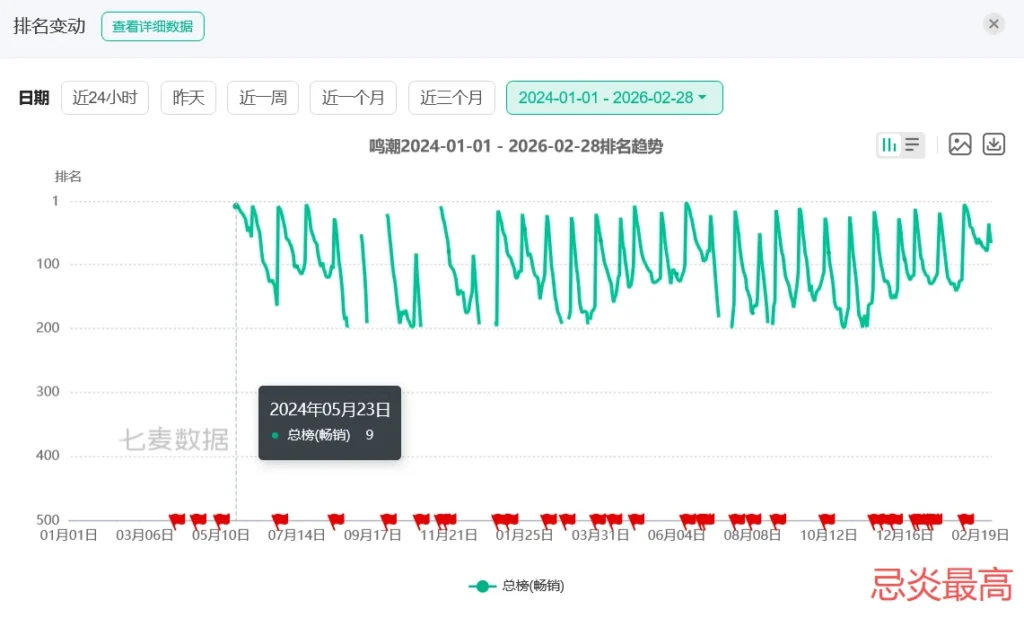Download chart data icon
Viewport: 1024px width, 618px height.
[x=994, y=145]
